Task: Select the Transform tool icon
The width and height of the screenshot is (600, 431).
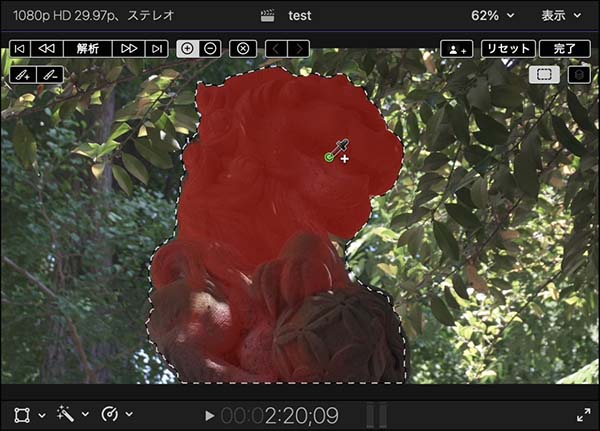Action: 22,415
